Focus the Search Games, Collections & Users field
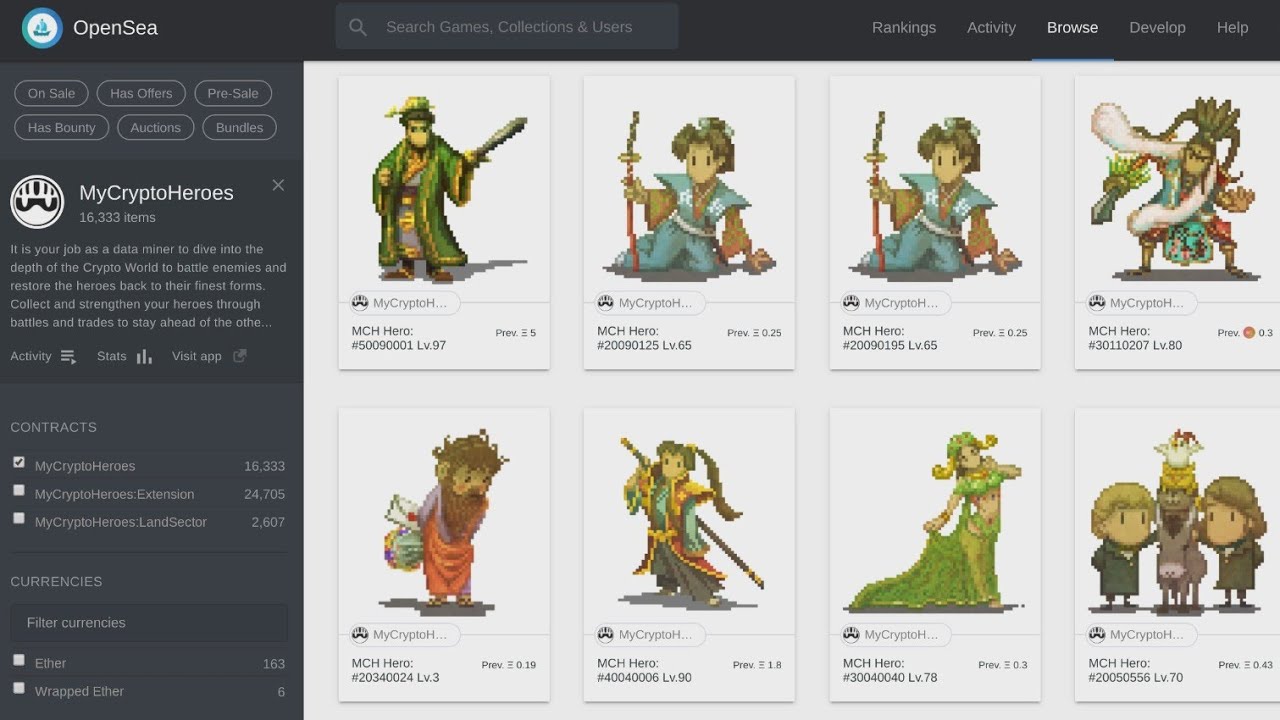Image resolution: width=1280 pixels, height=720 pixels. tap(507, 27)
